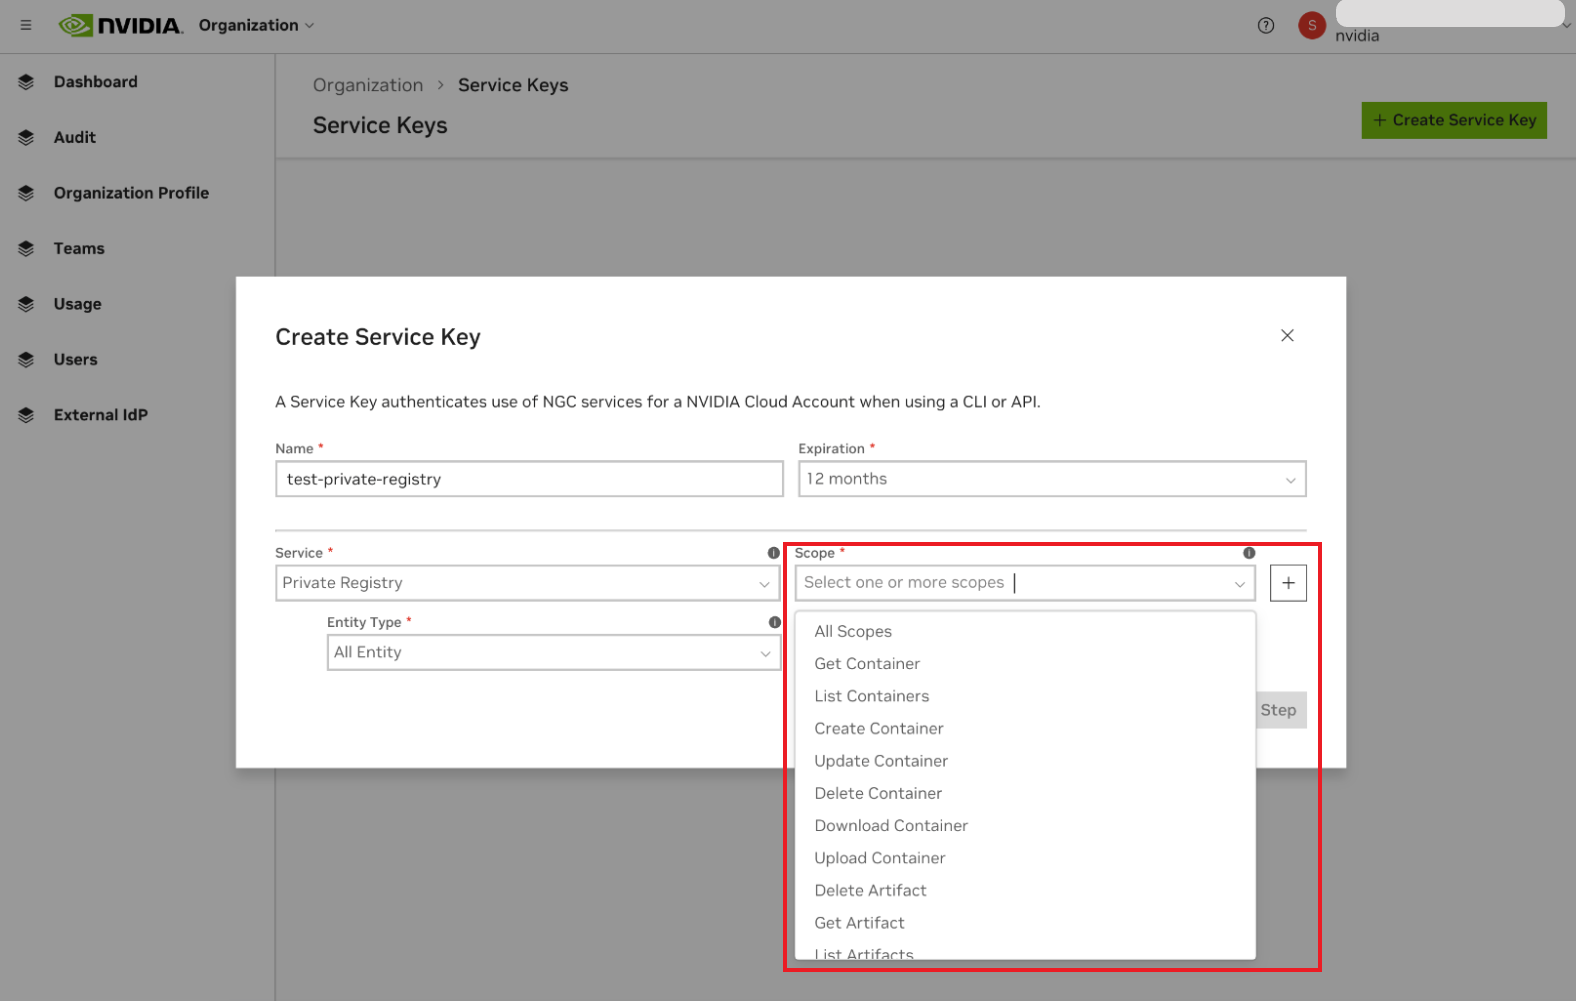Open Organization Profile in sidebar
Viewport: 1576px width, 1001px height.
click(x=131, y=193)
